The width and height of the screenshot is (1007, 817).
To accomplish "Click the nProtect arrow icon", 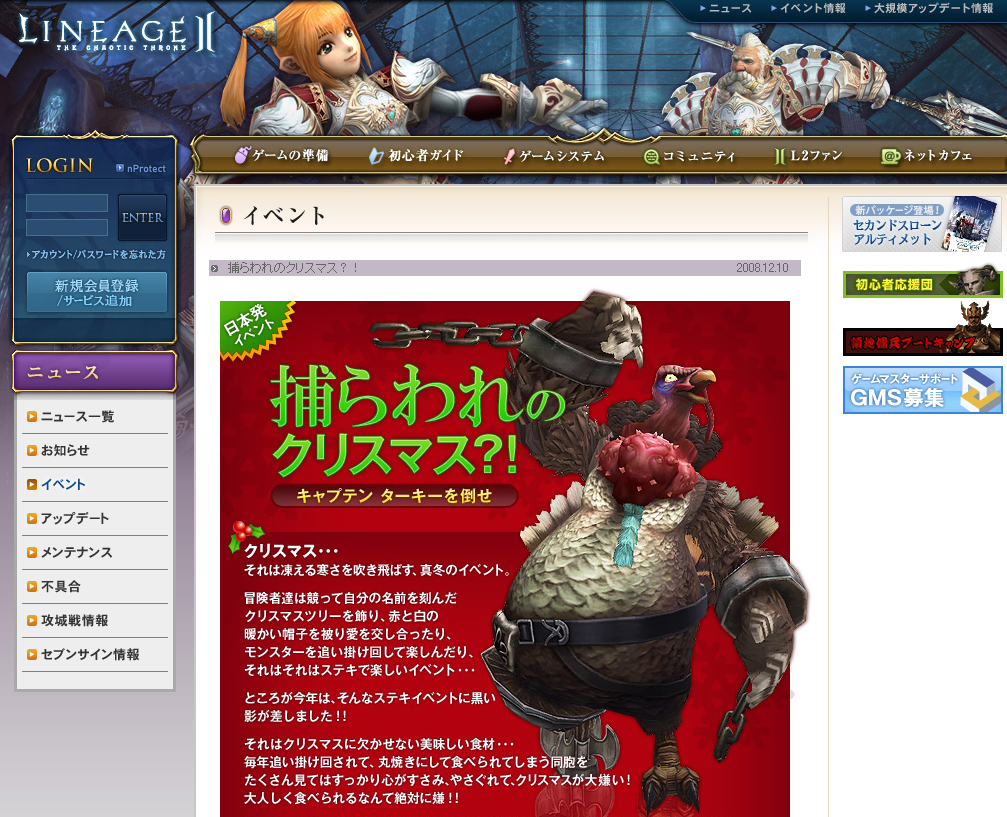I will 120,168.
